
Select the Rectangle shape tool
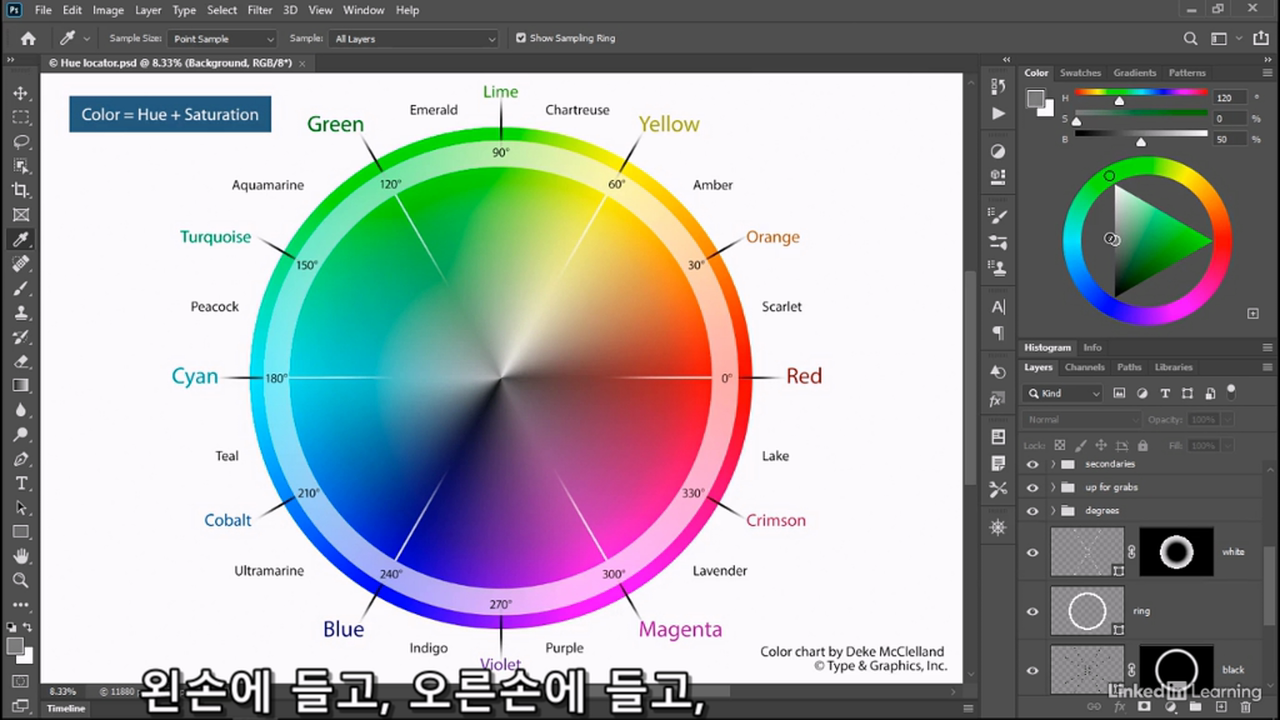tap(21, 532)
